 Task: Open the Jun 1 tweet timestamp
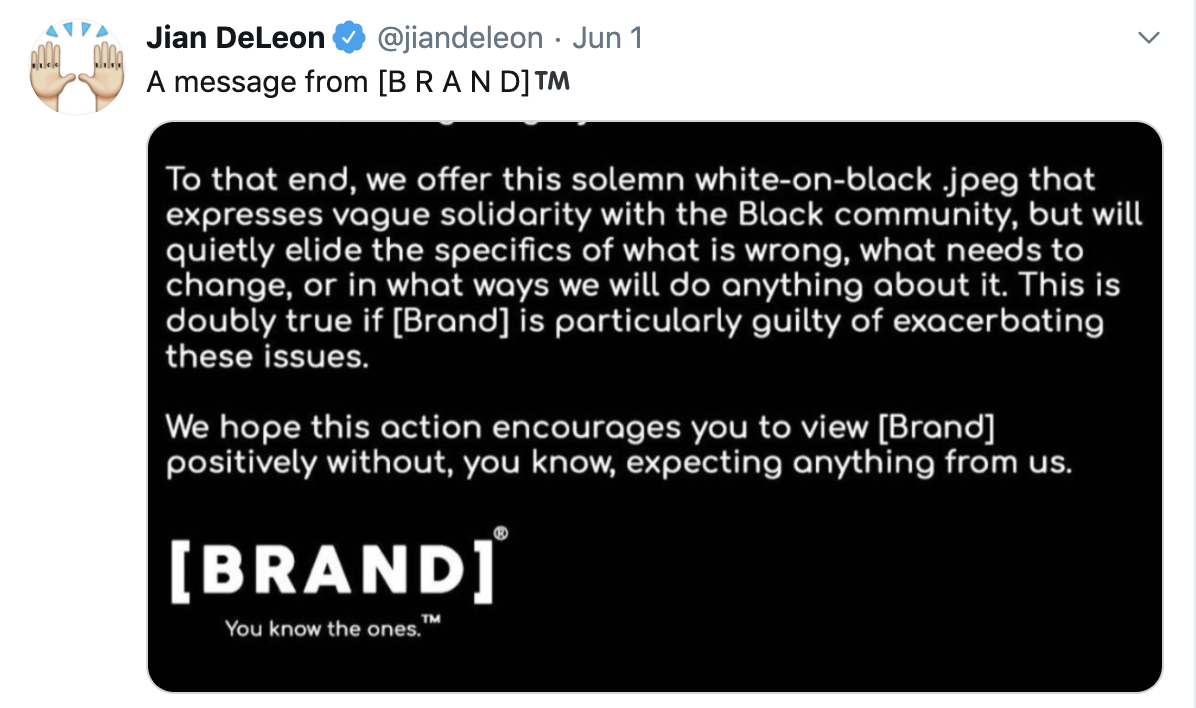607,39
